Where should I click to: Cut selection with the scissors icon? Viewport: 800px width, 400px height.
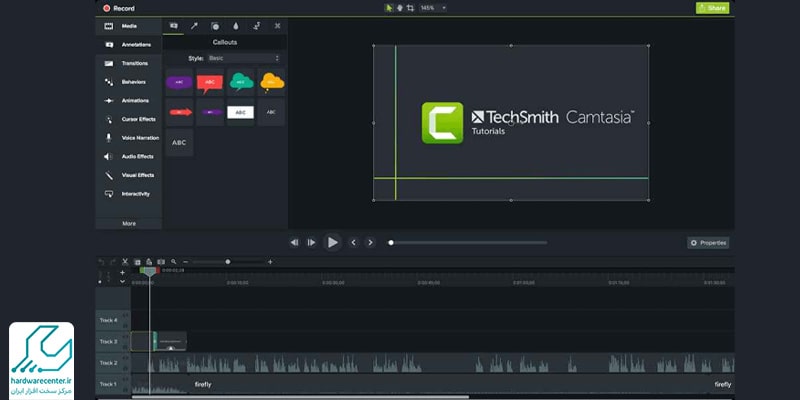(125, 262)
